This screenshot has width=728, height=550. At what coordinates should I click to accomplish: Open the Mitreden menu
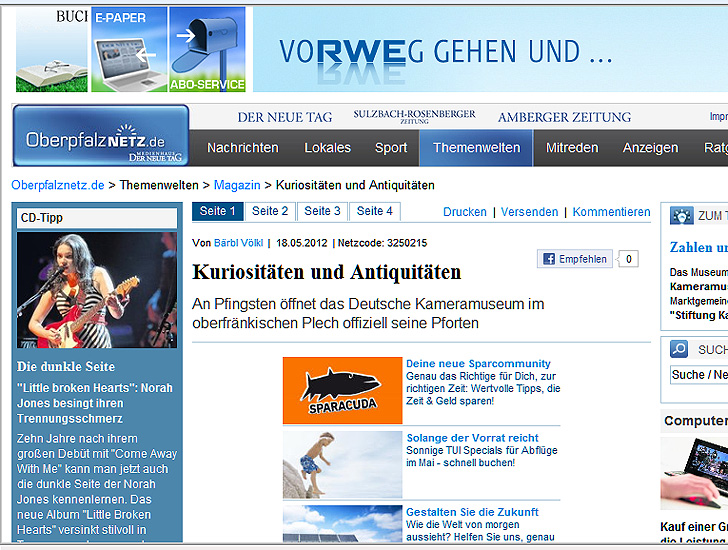pos(572,148)
